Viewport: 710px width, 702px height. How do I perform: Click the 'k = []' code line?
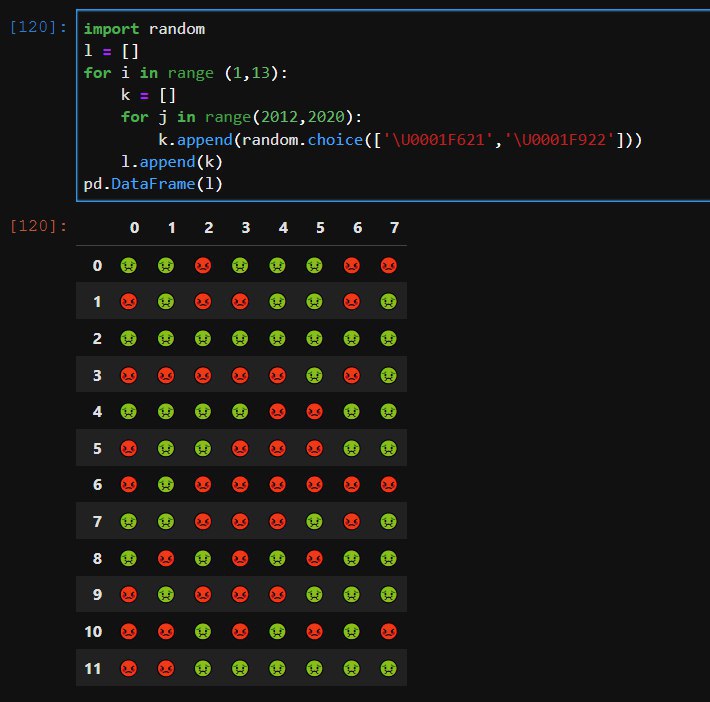point(148,95)
